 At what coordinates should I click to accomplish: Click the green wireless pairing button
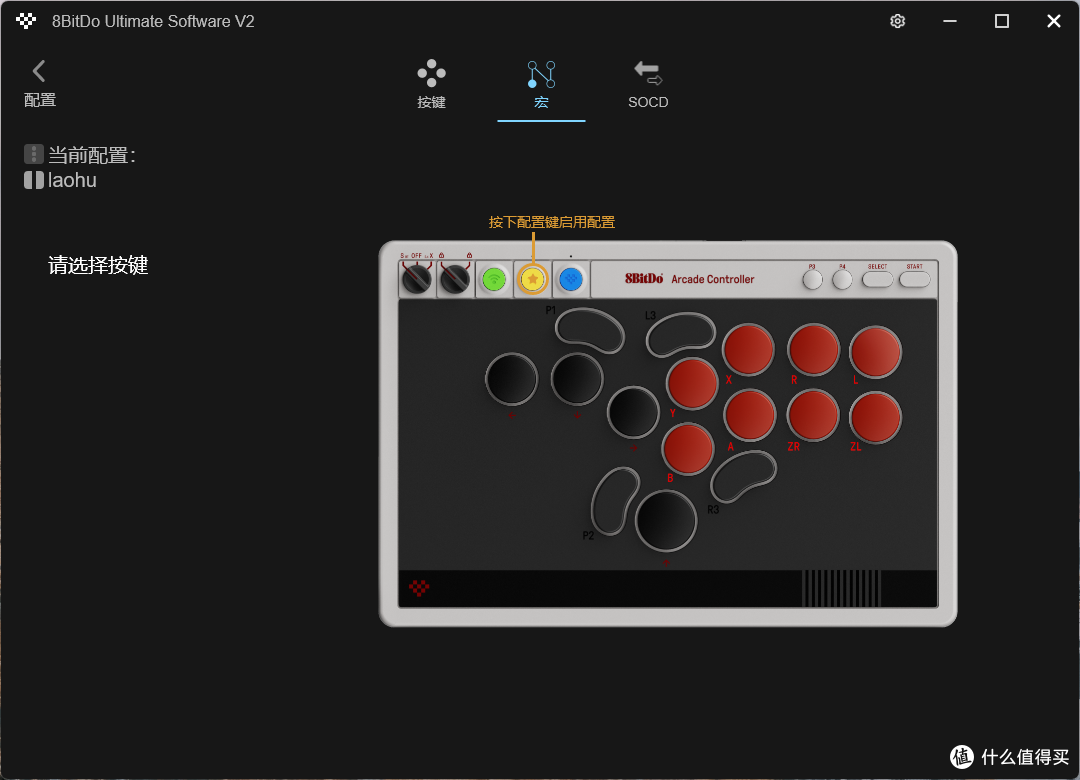click(x=494, y=280)
